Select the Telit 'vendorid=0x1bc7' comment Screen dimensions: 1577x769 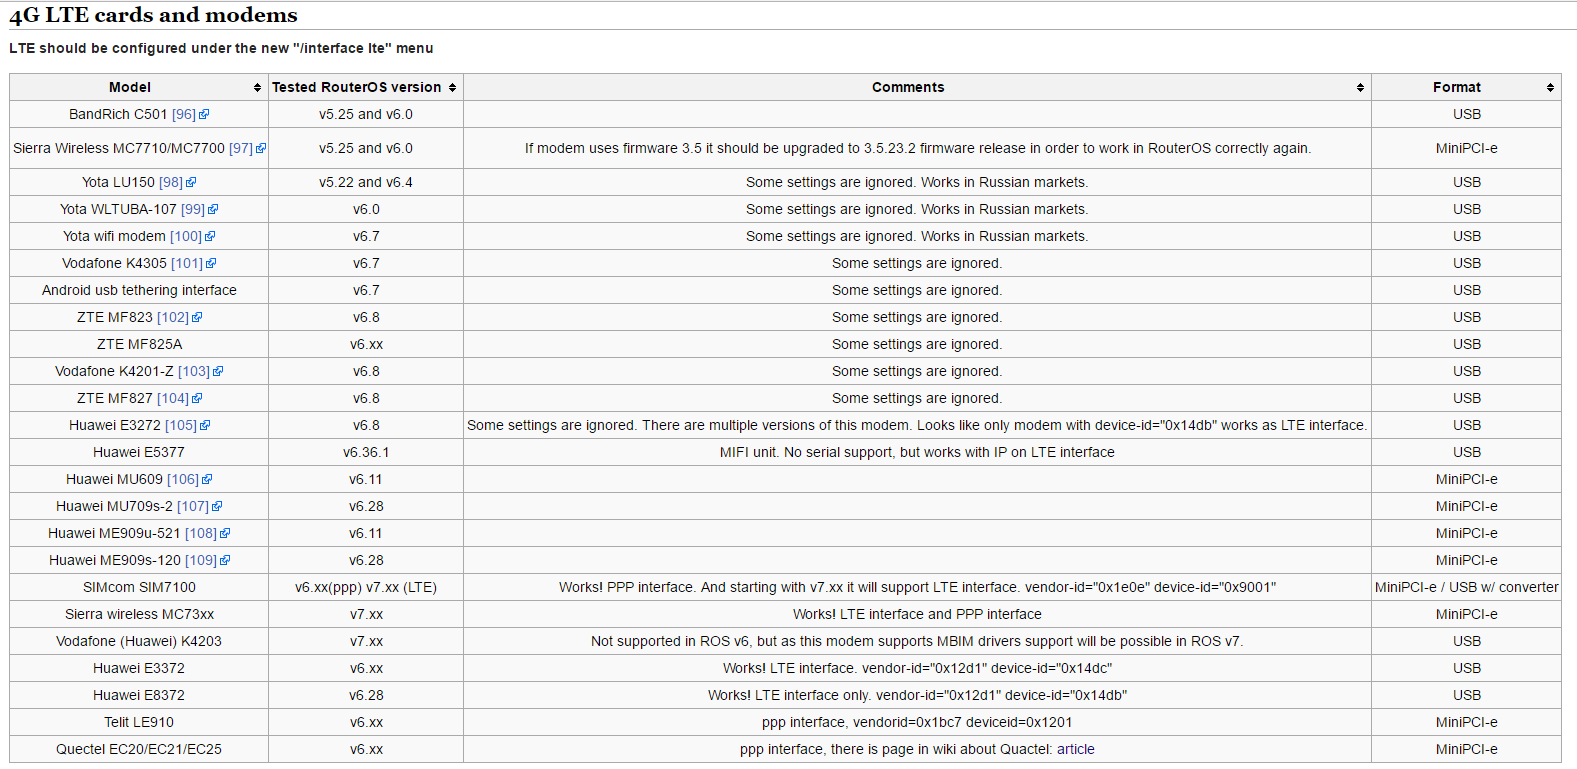coord(918,722)
